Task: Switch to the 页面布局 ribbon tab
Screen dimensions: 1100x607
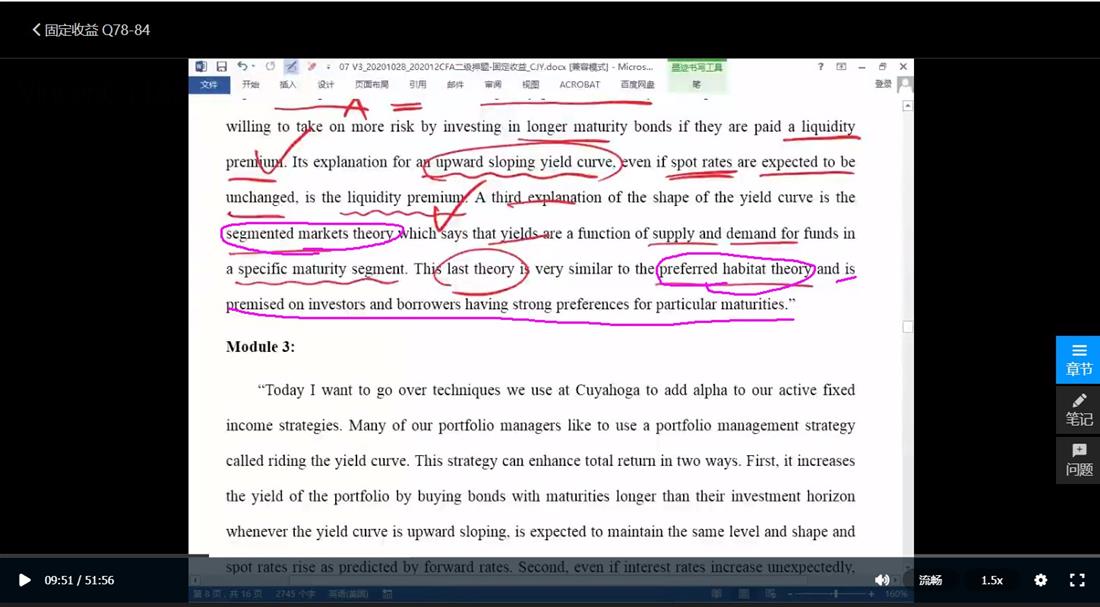Action: tap(372, 84)
